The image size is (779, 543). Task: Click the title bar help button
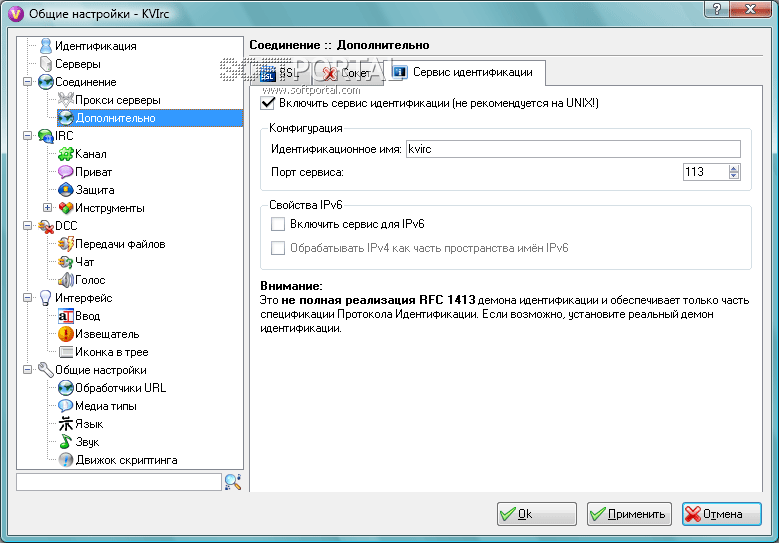pyautogui.click(x=717, y=9)
